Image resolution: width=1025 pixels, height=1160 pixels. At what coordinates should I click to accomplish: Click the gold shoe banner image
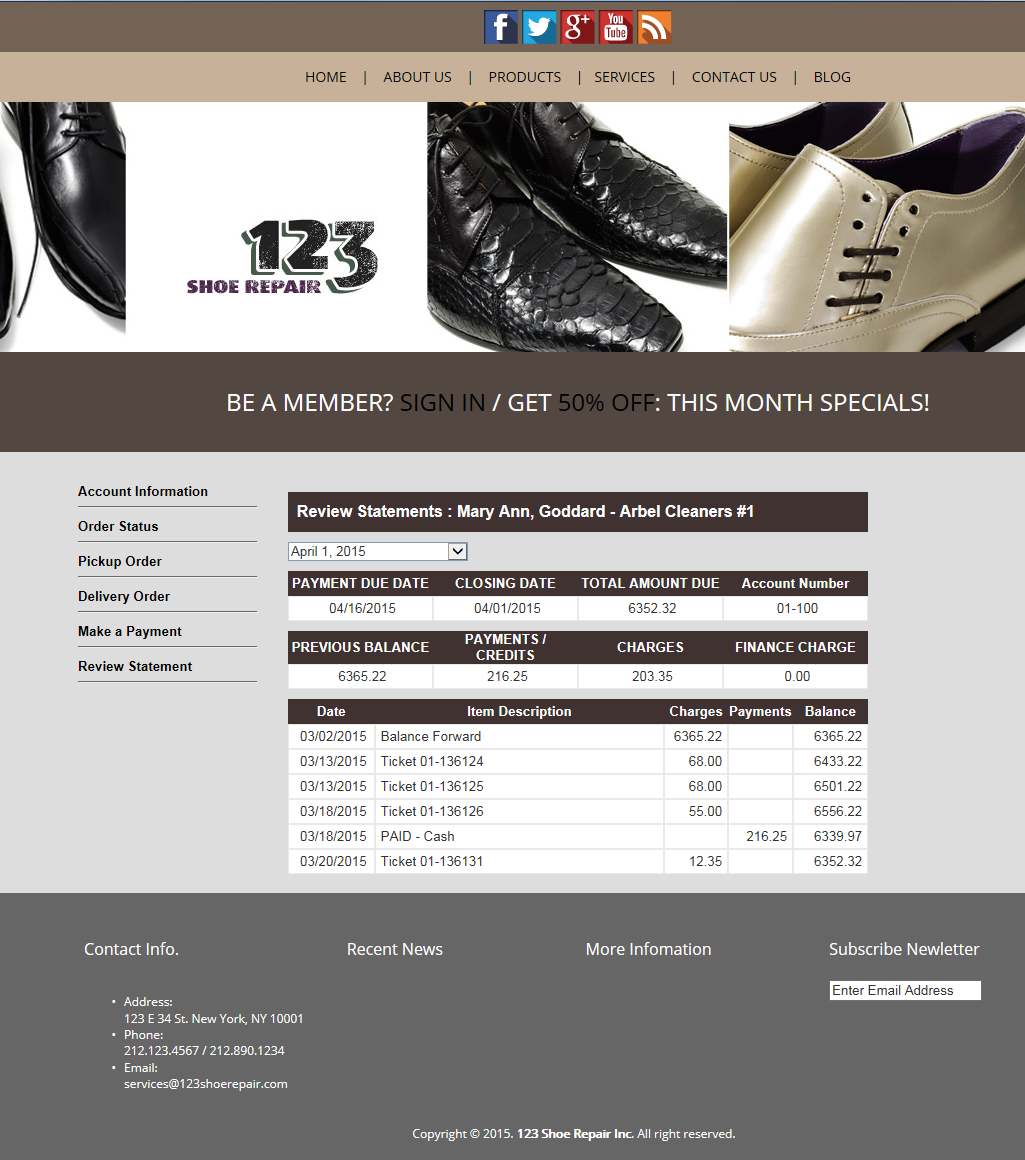(876, 227)
